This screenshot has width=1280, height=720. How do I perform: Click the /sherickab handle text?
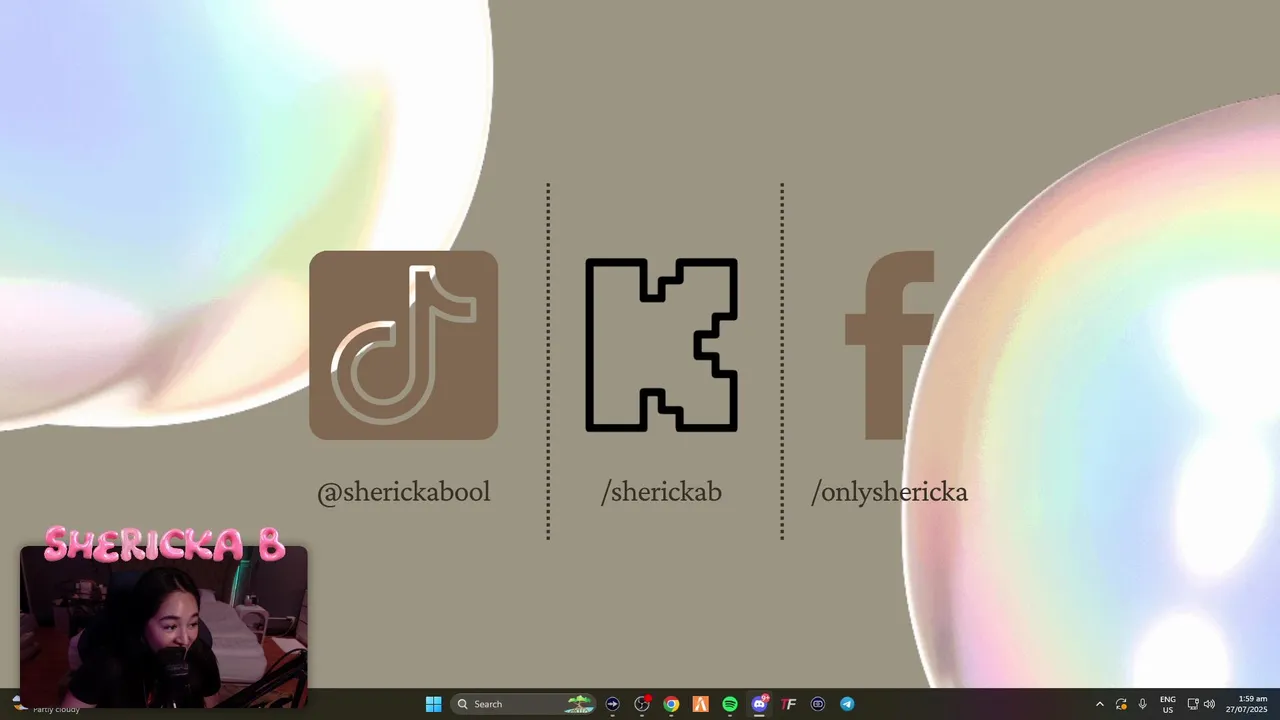(661, 492)
